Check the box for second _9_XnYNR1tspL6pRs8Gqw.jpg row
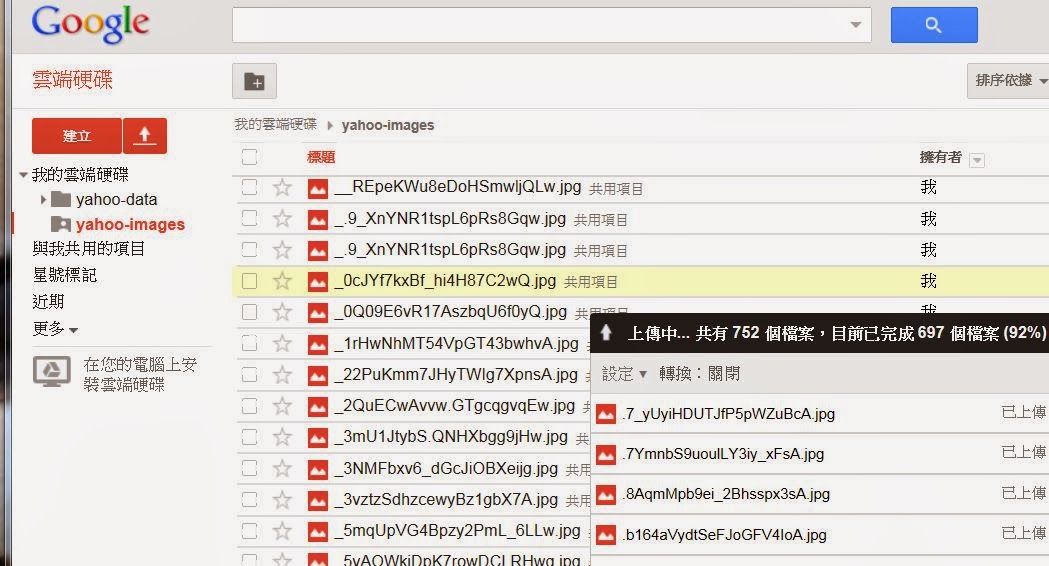Viewport: 1049px width, 566px height. (x=250, y=250)
